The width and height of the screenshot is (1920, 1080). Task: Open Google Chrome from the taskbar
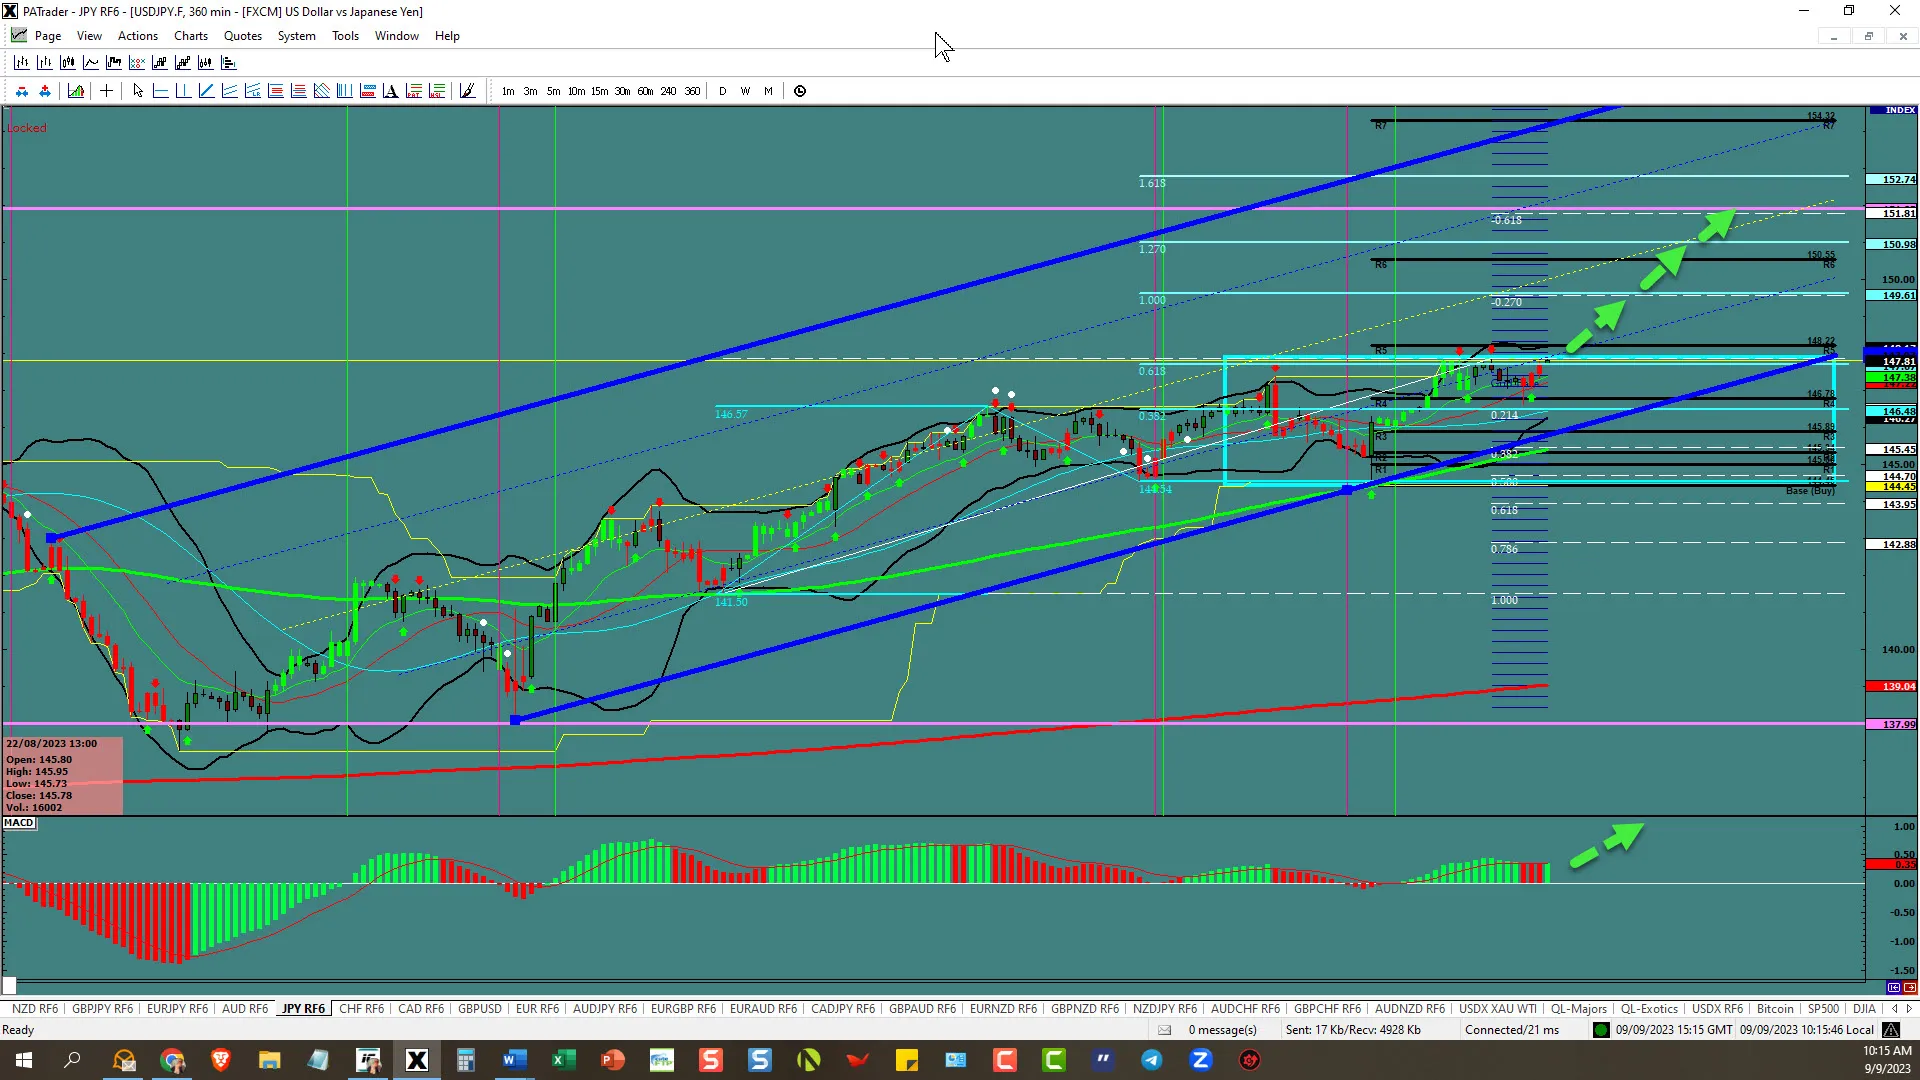coord(172,1060)
